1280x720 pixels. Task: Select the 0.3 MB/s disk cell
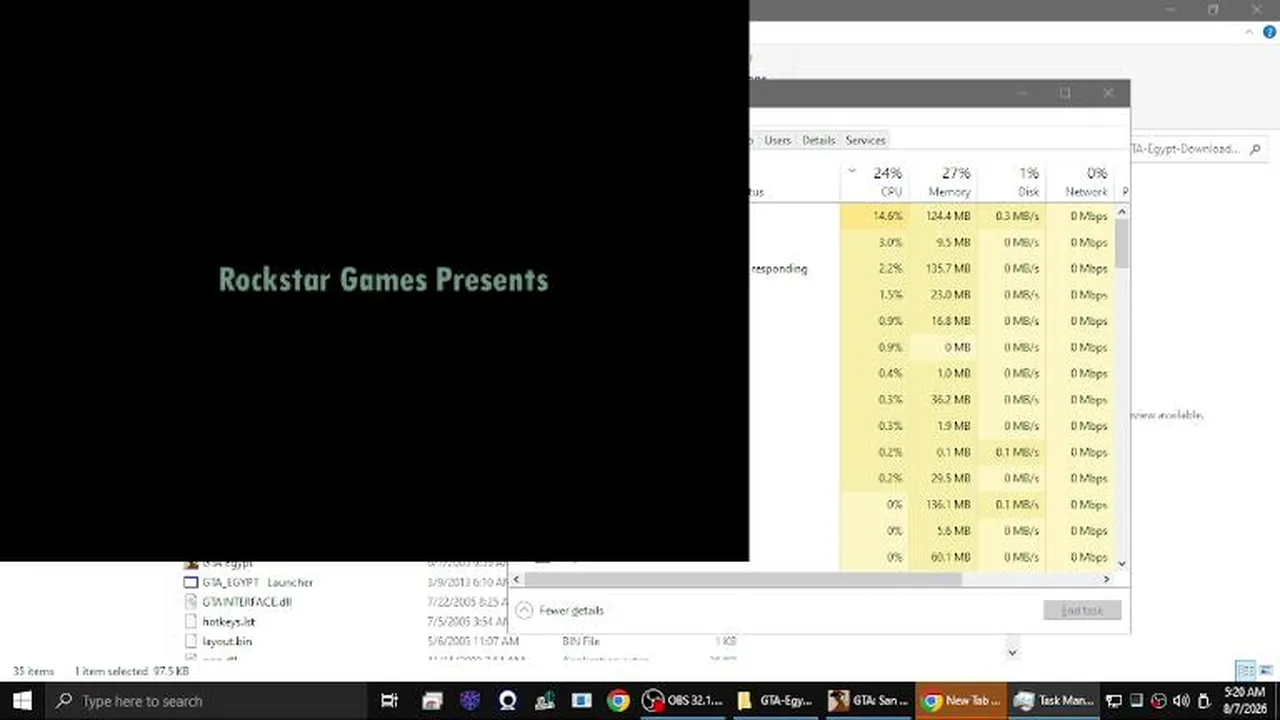(x=1011, y=216)
